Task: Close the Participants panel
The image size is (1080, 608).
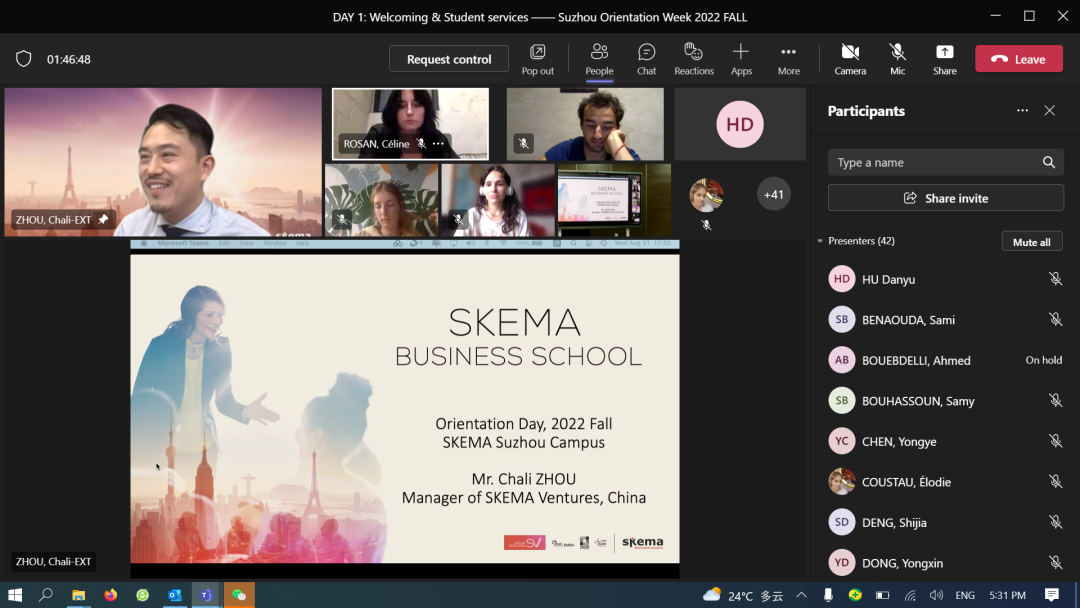Action: coord(1050,111)
